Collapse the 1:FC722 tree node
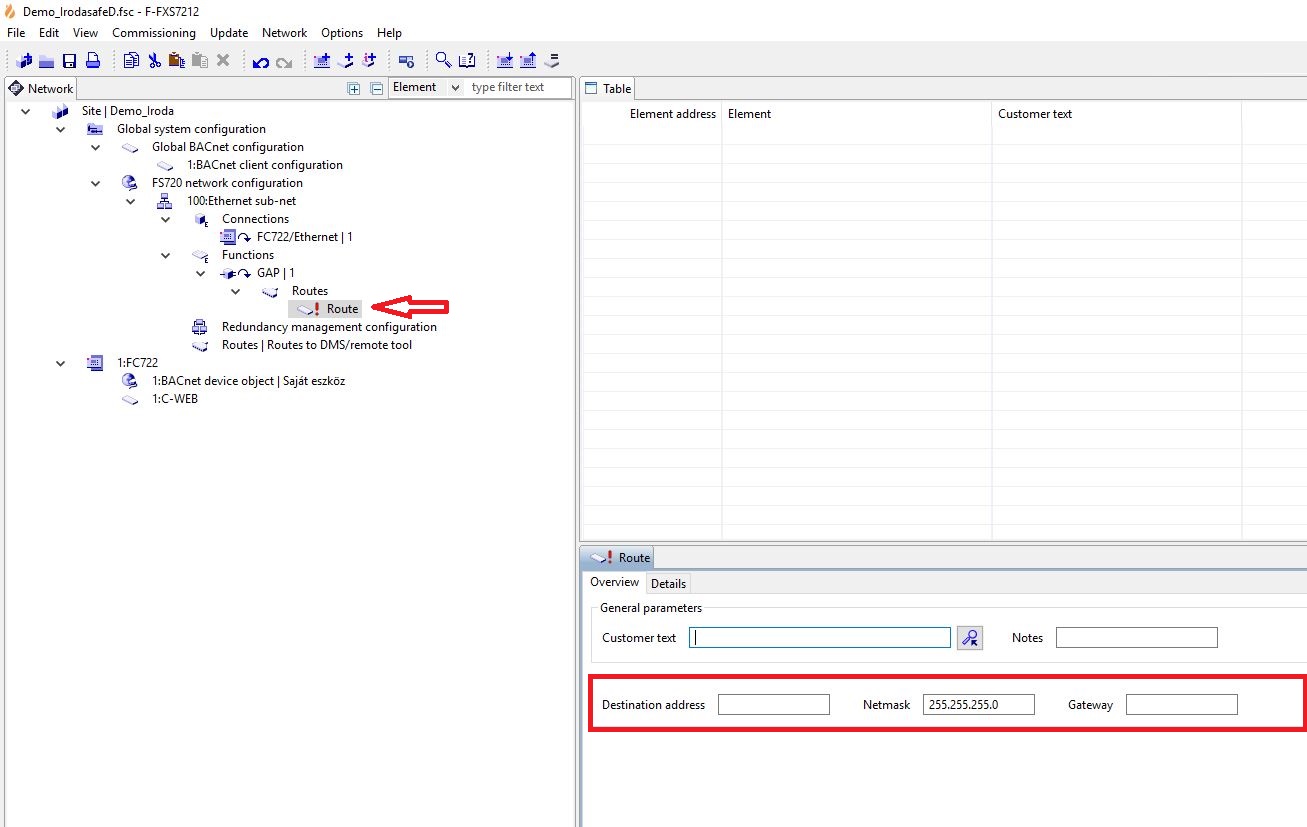 (x=61, y=363)
